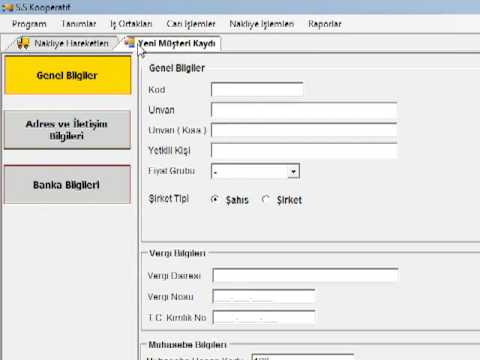This screenshot has width=480, height=360.
Task: Click the truck icon on Nakliye Hareketleri tab
Action: point(23,43)
